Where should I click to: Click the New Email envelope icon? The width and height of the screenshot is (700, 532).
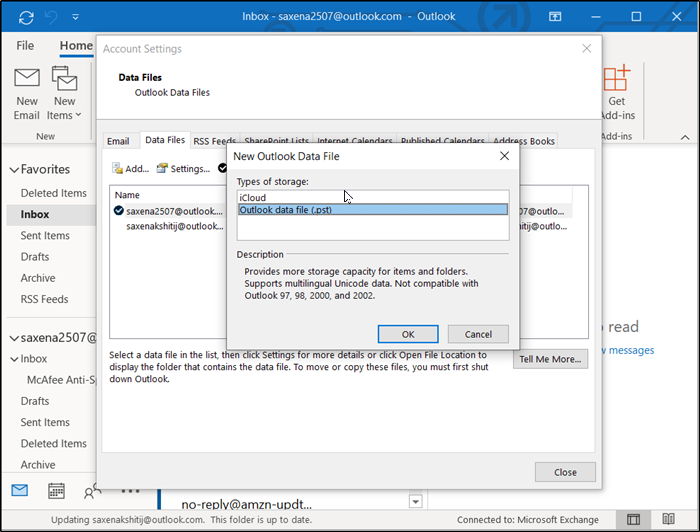(x=27, y=79)
